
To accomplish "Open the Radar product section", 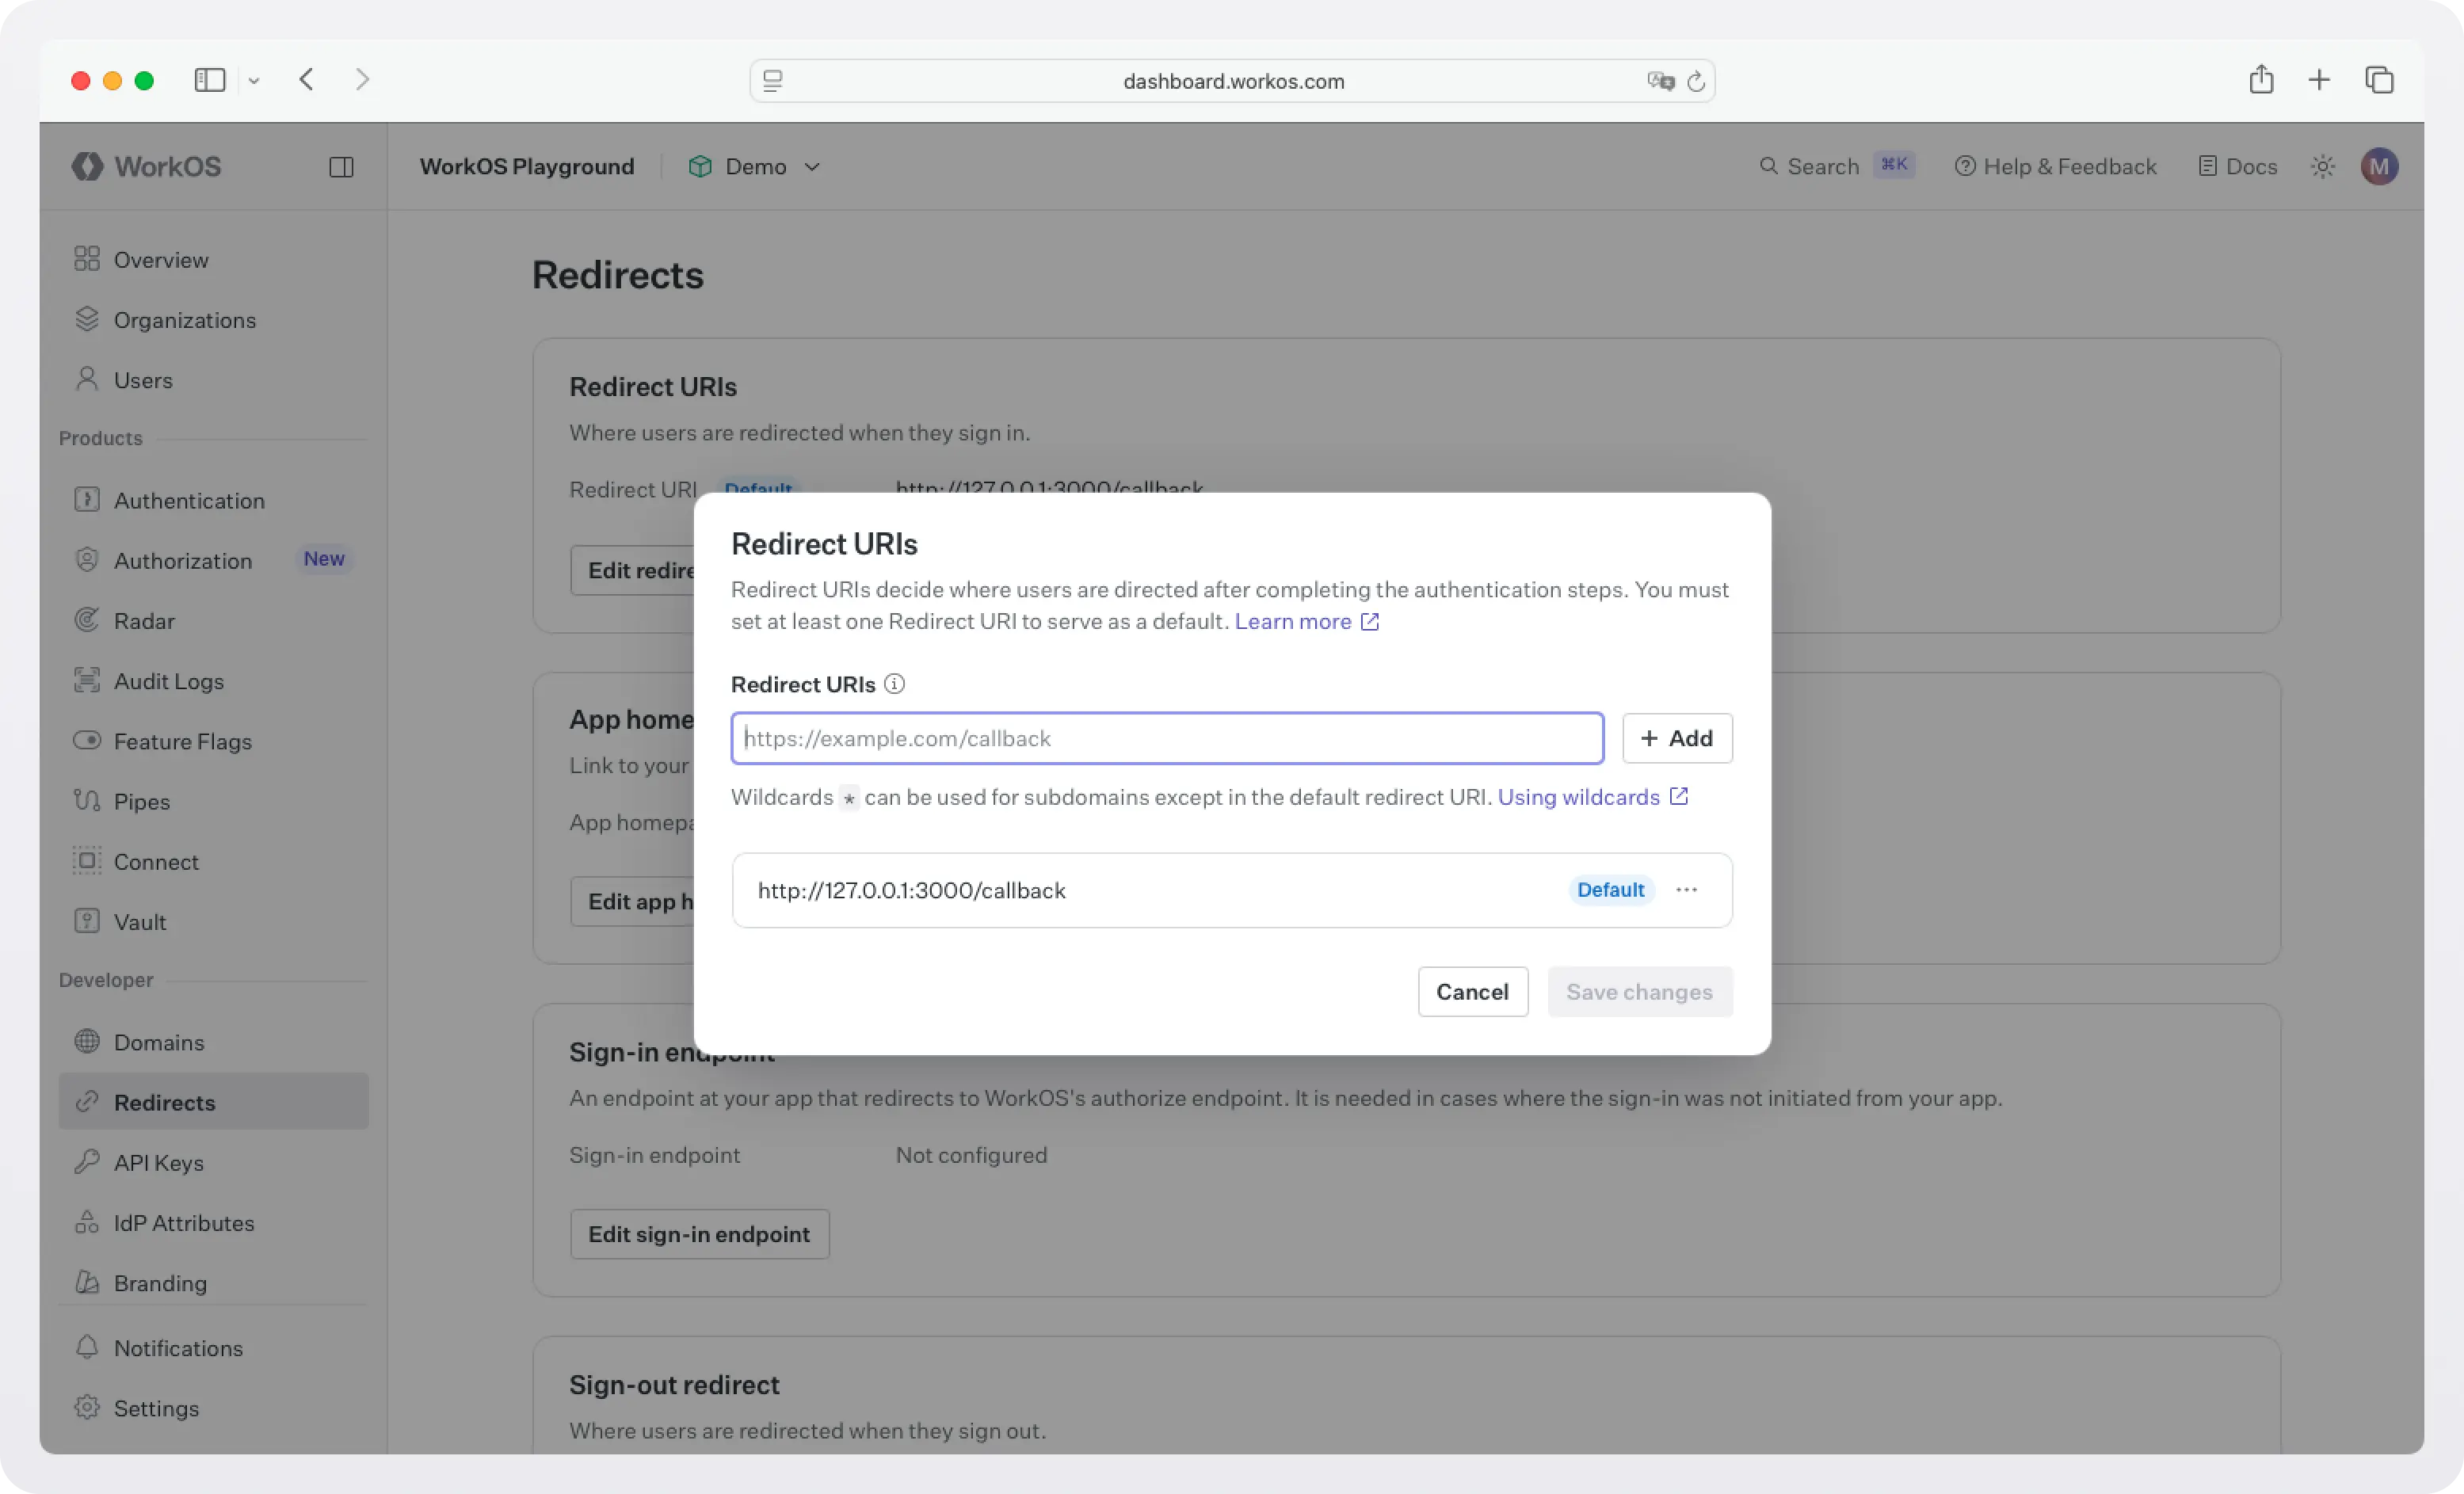I will 144,620.
